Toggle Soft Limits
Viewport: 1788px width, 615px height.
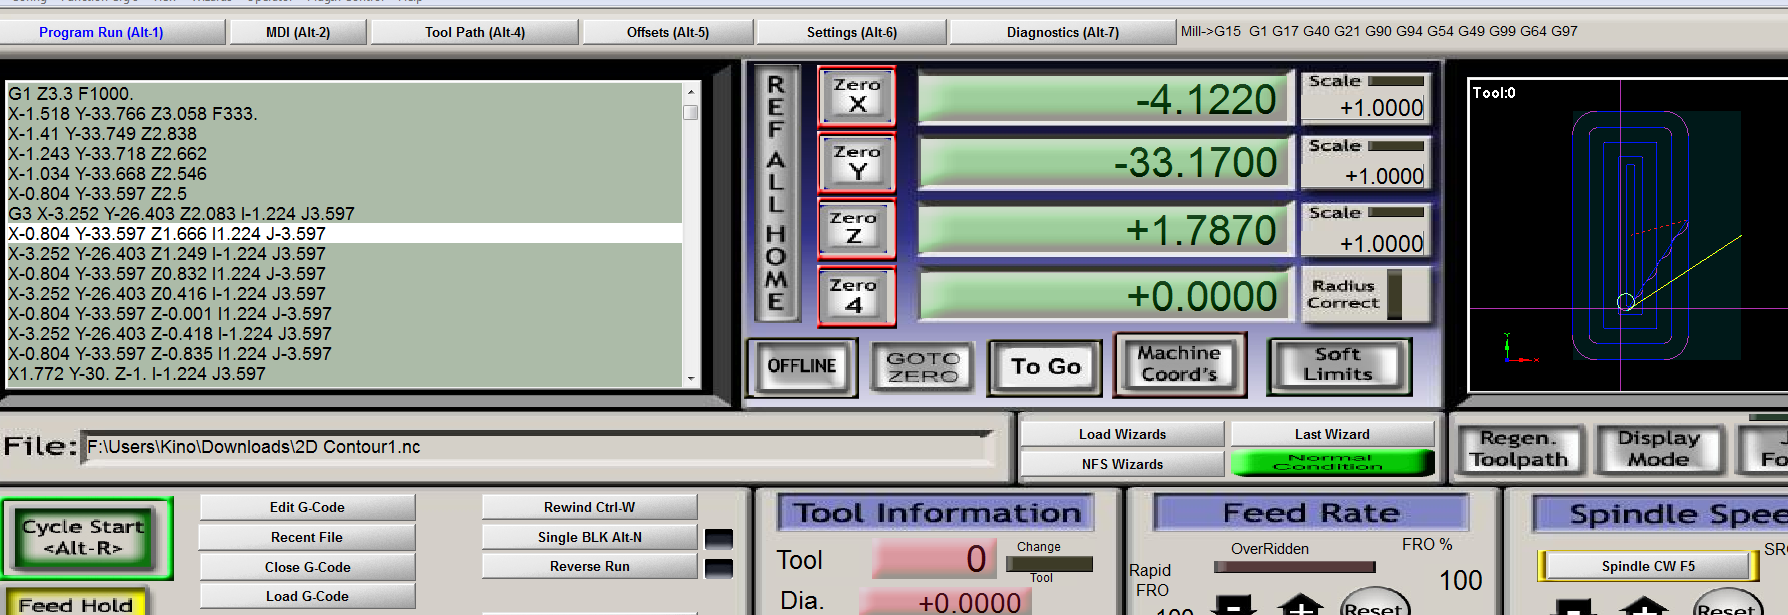click(1338, 365)
